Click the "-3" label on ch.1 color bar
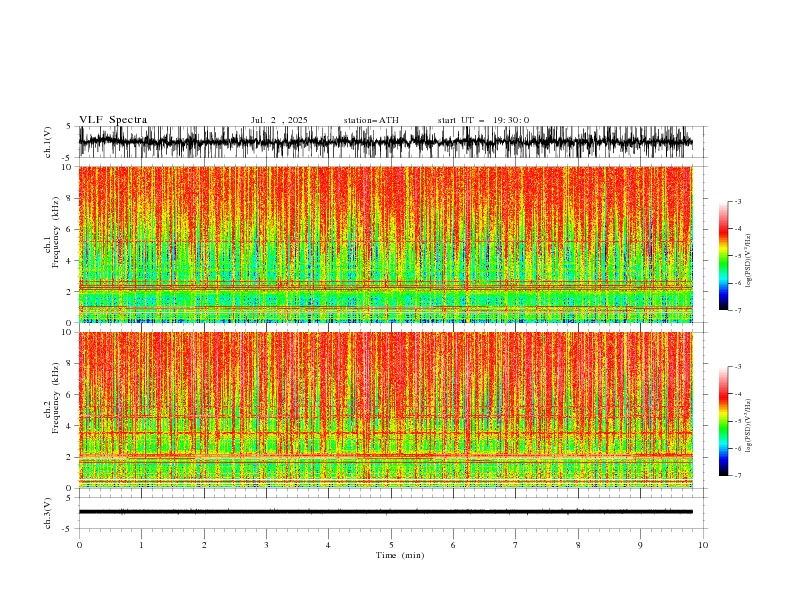The width and height of the screenshot is (792, 612). pos(737,201)
